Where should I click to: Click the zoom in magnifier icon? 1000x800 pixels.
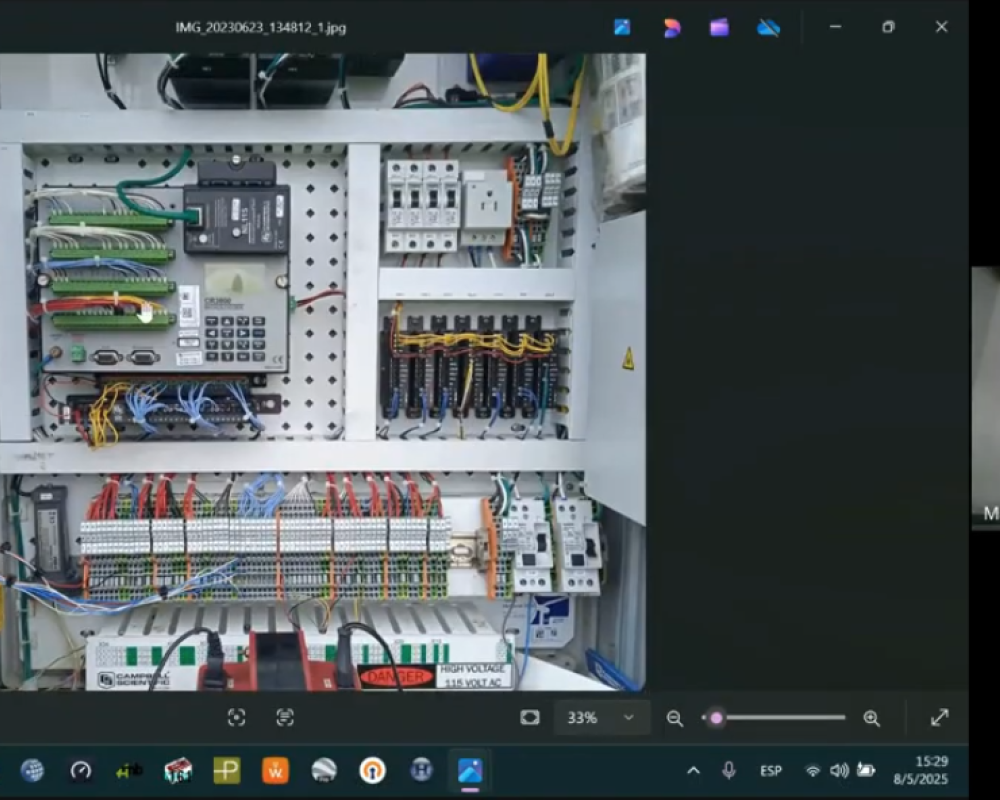tap(871, 718)
